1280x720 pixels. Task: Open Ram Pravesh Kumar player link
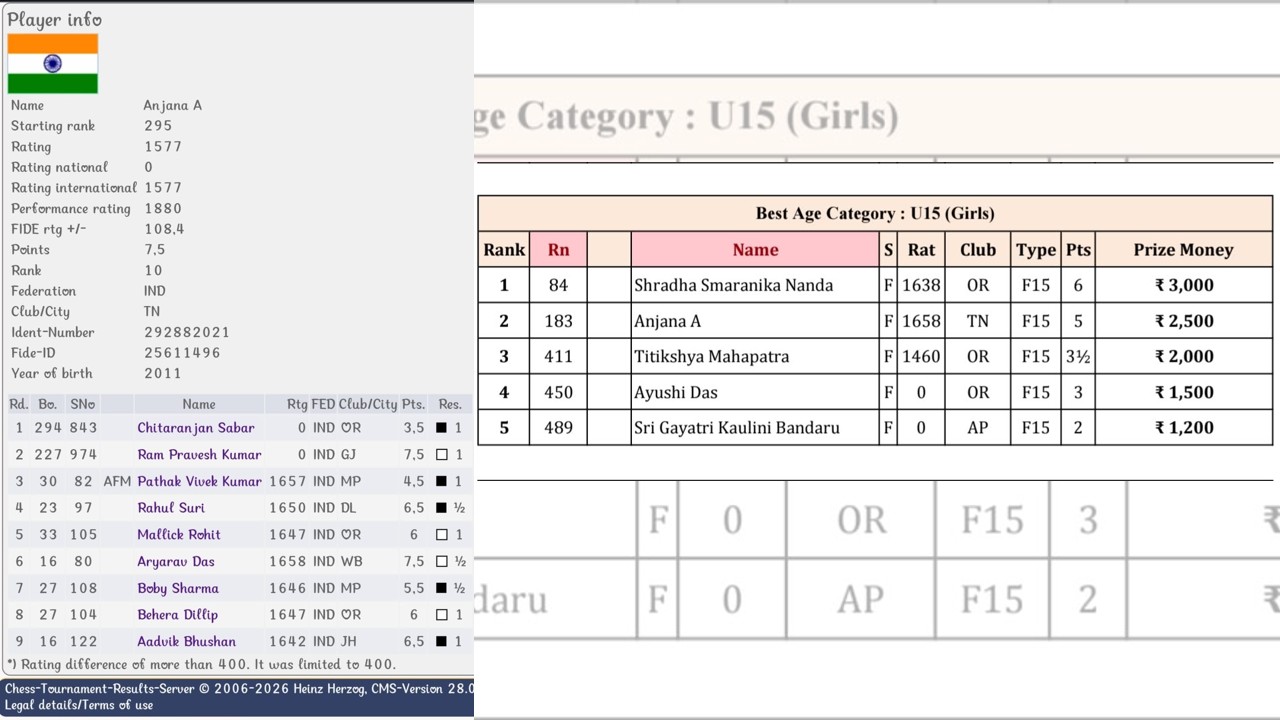point(199,455)
